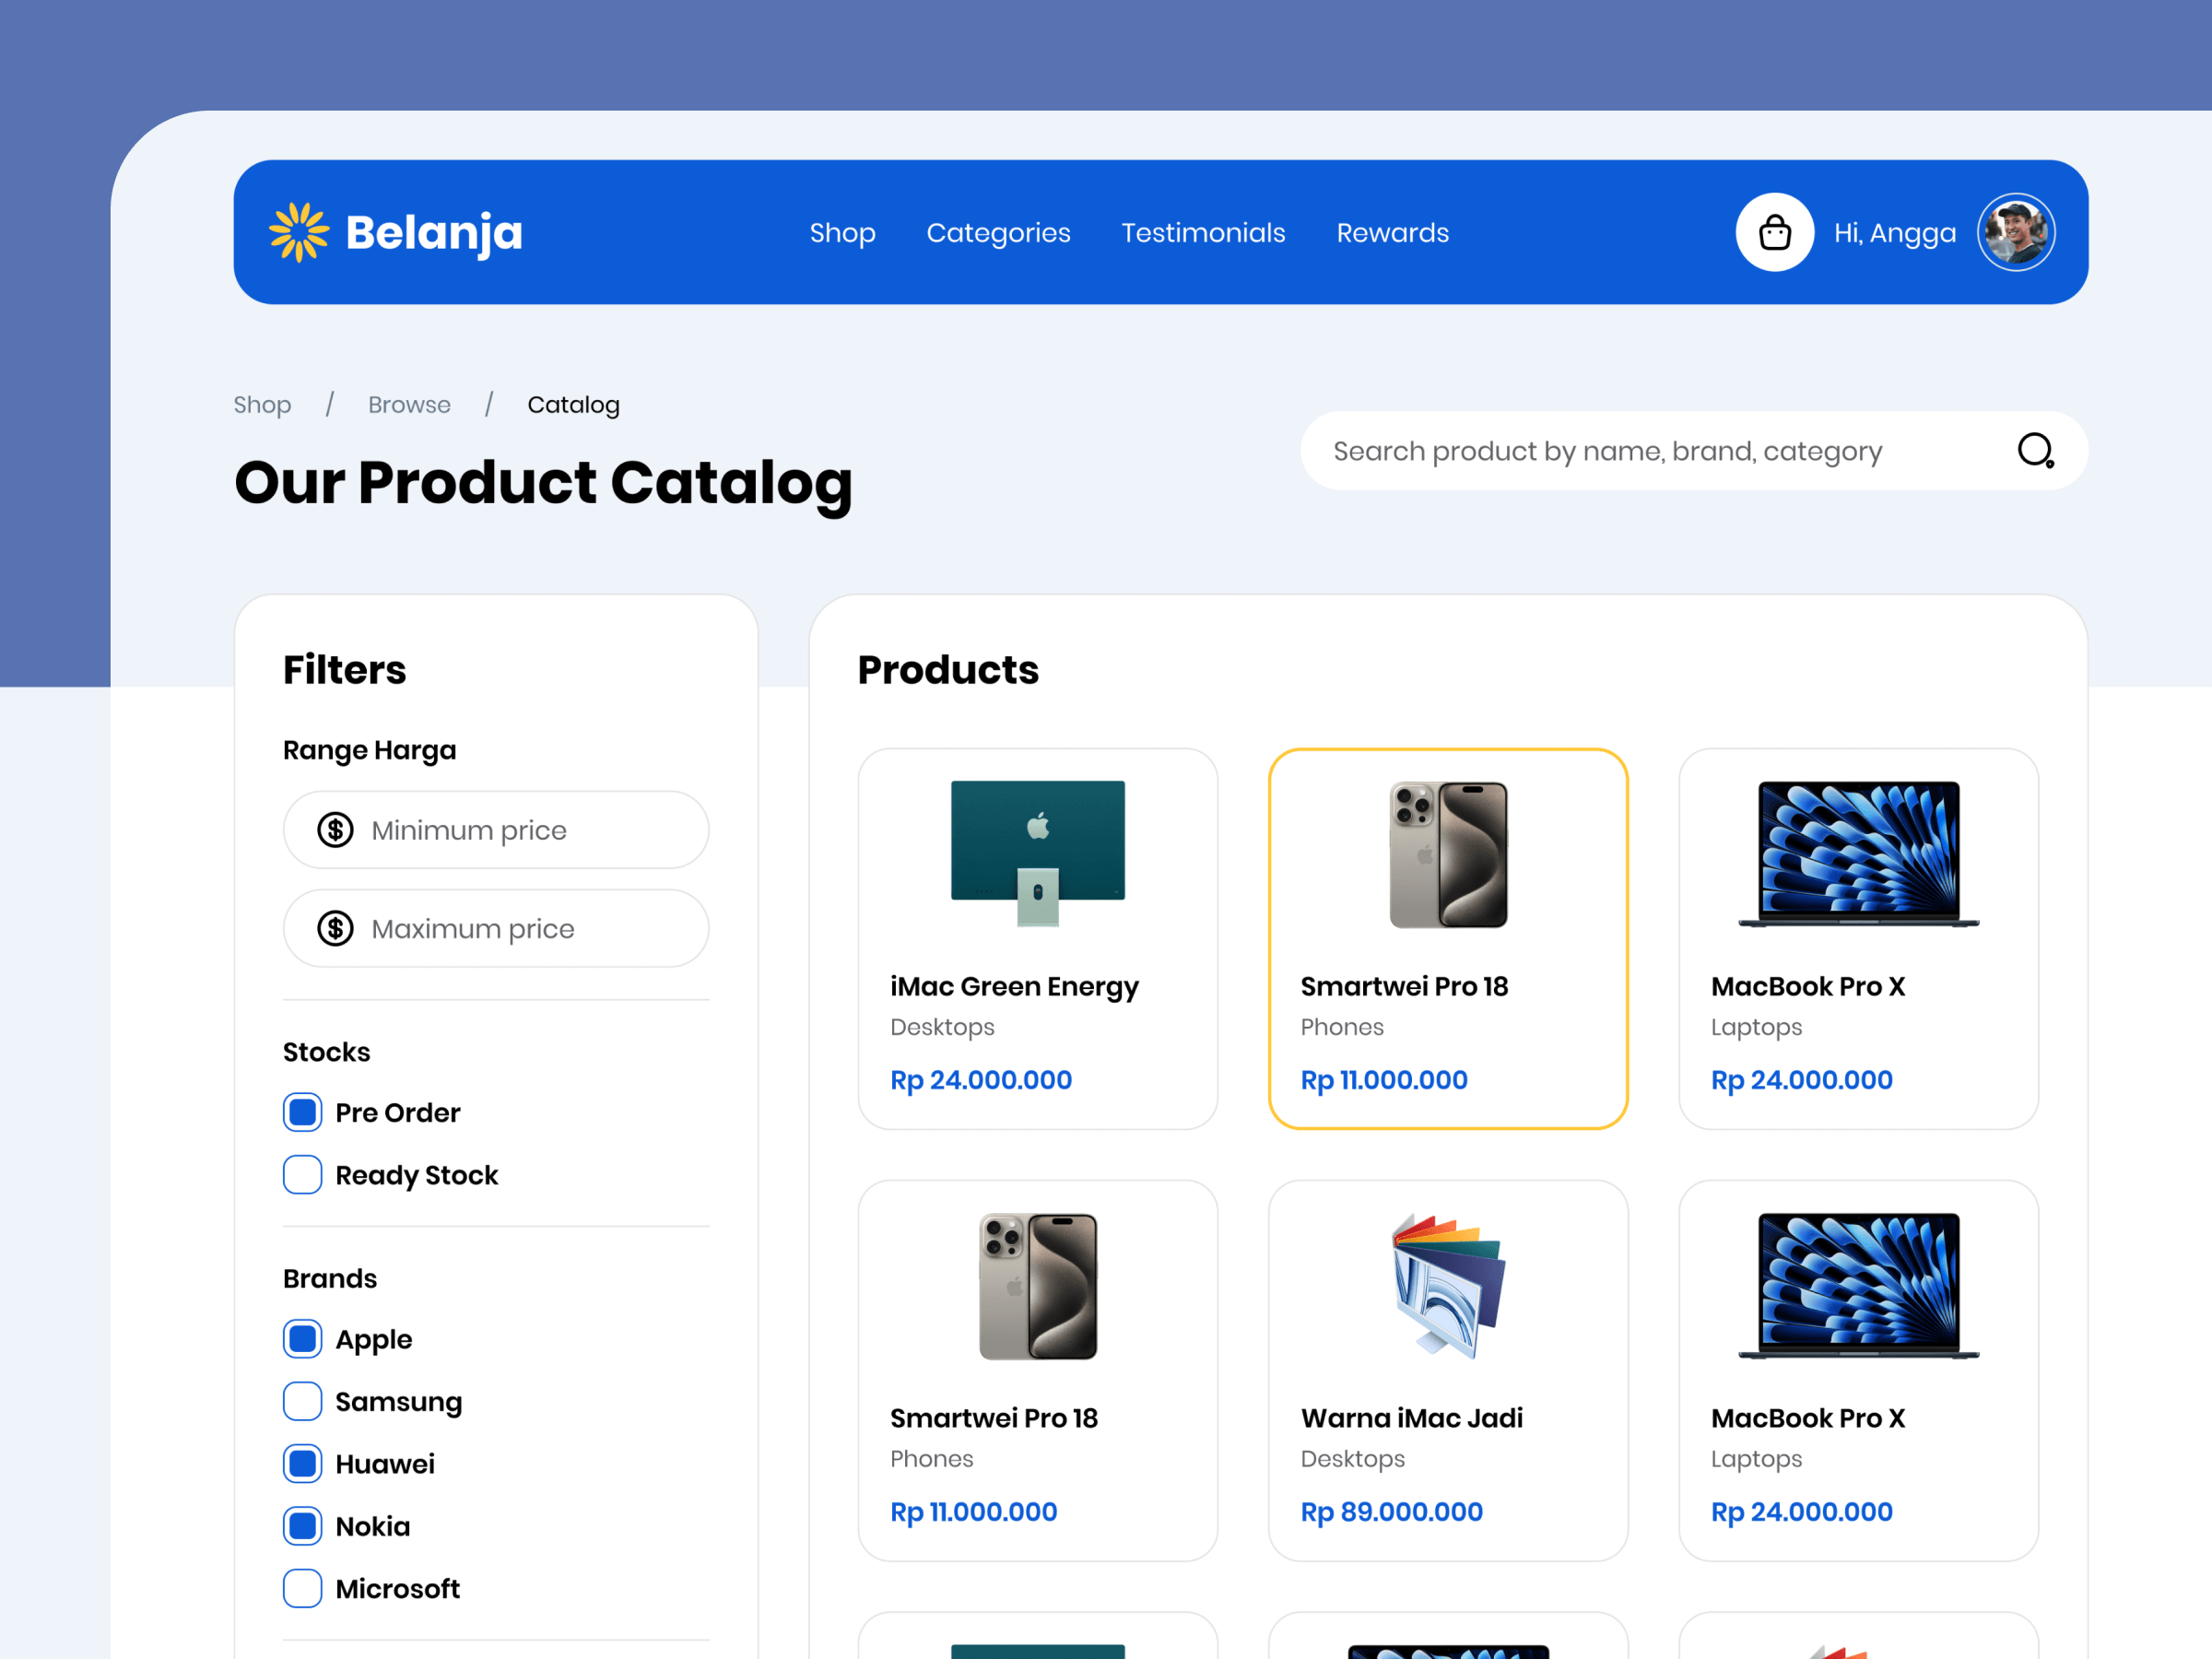Click dollar icon in Minimum price field
The width and height of the screenshot is (2212, 1659).
(x=335, y=829)
